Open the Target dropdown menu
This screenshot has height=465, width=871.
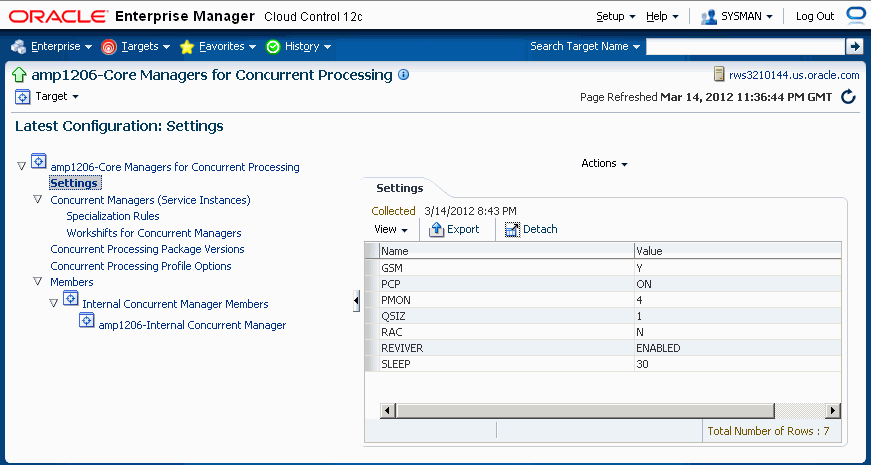(57, 97)
